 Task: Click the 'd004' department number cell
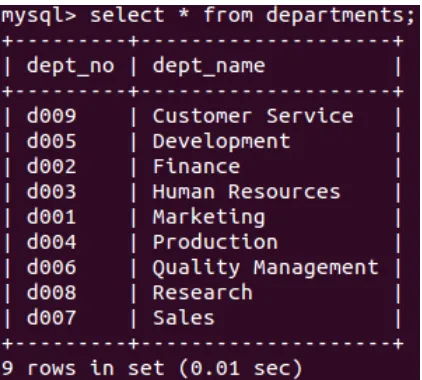click(52, 242)
